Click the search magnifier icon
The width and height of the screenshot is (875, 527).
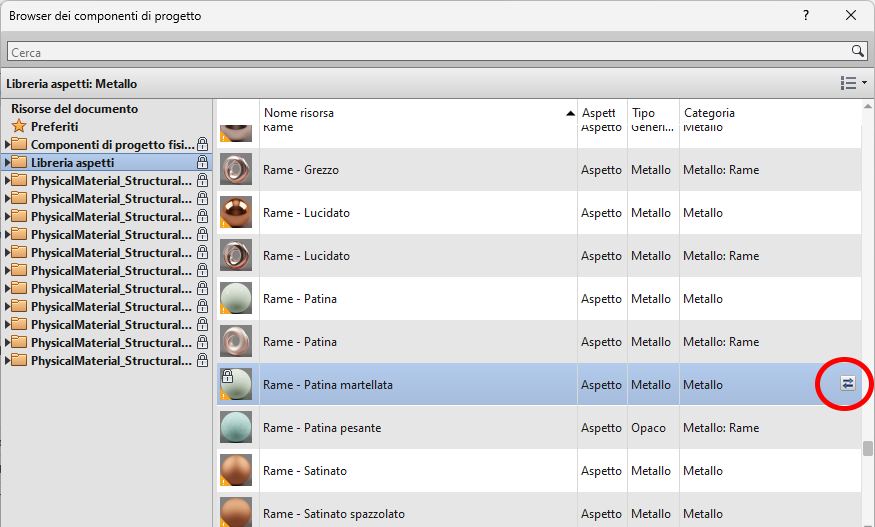(x=857, y=51)
